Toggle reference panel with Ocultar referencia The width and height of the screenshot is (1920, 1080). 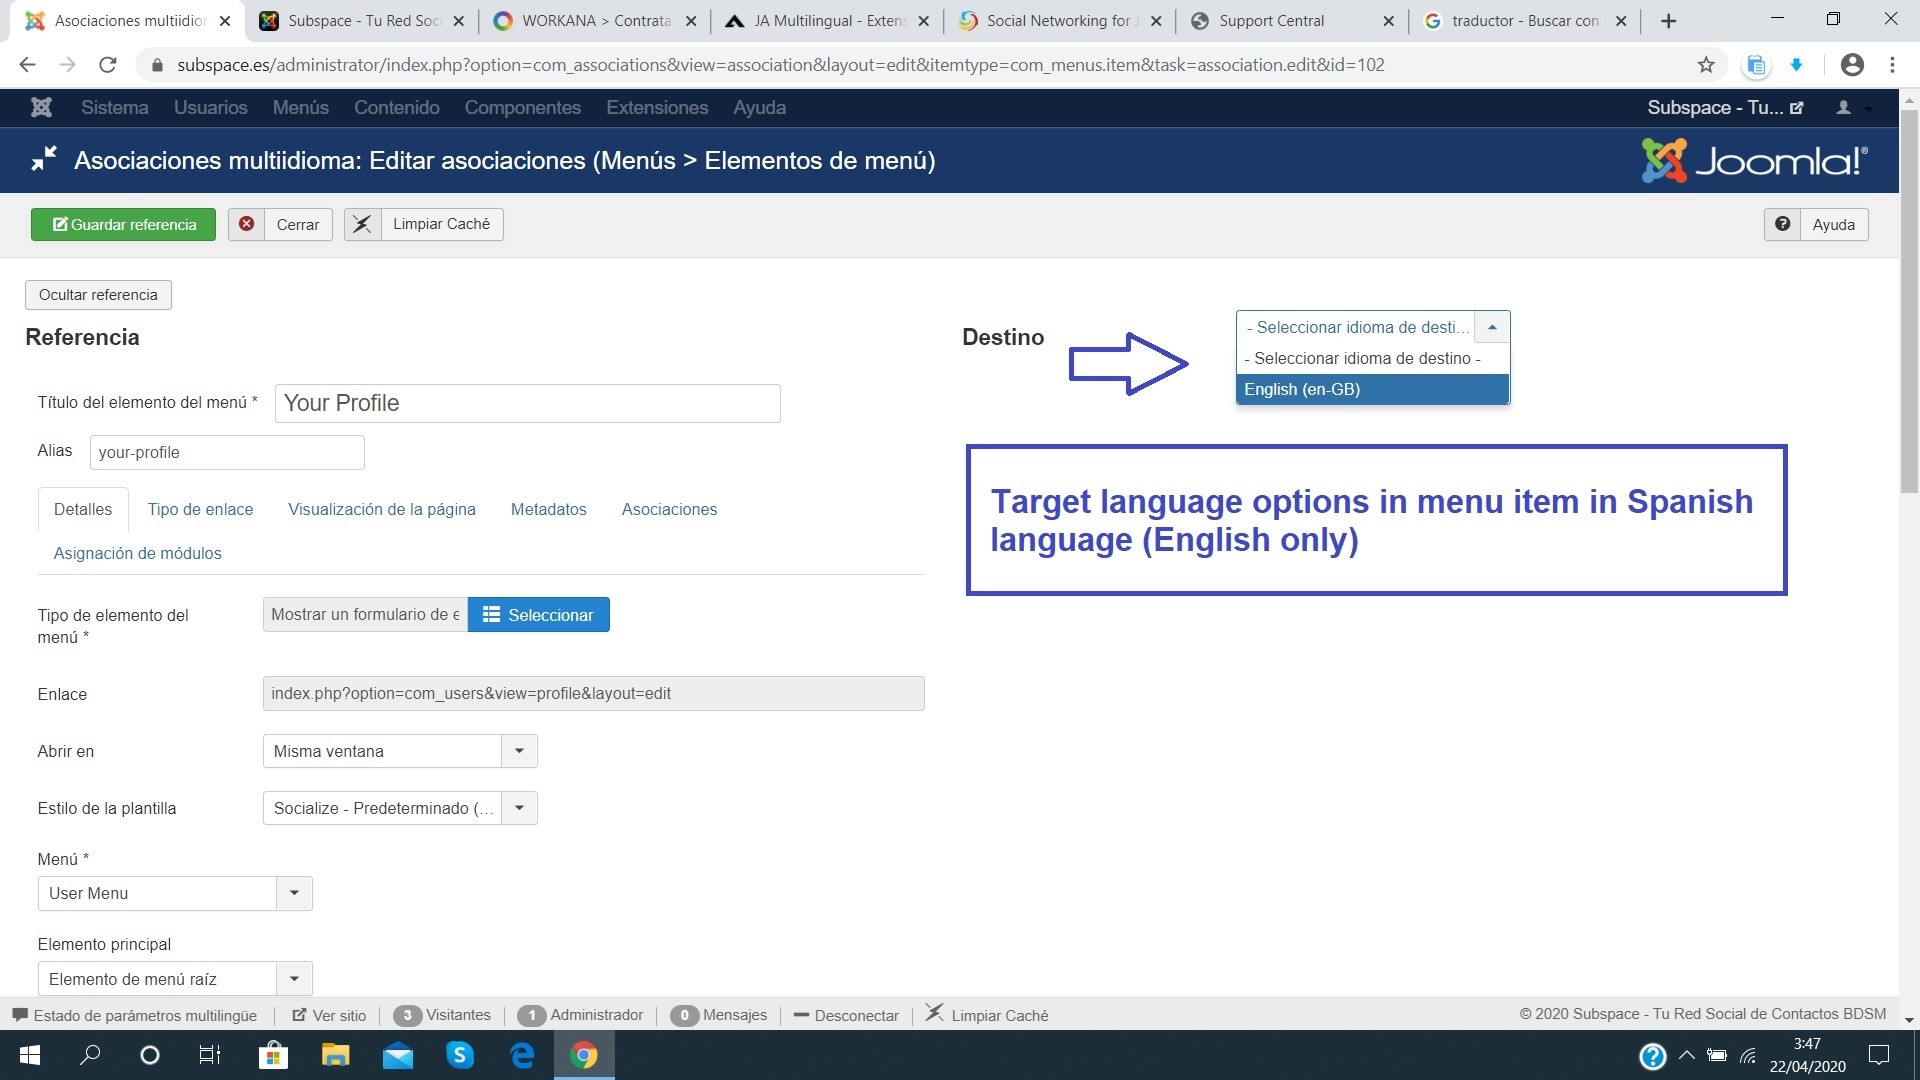click(98, 295)
